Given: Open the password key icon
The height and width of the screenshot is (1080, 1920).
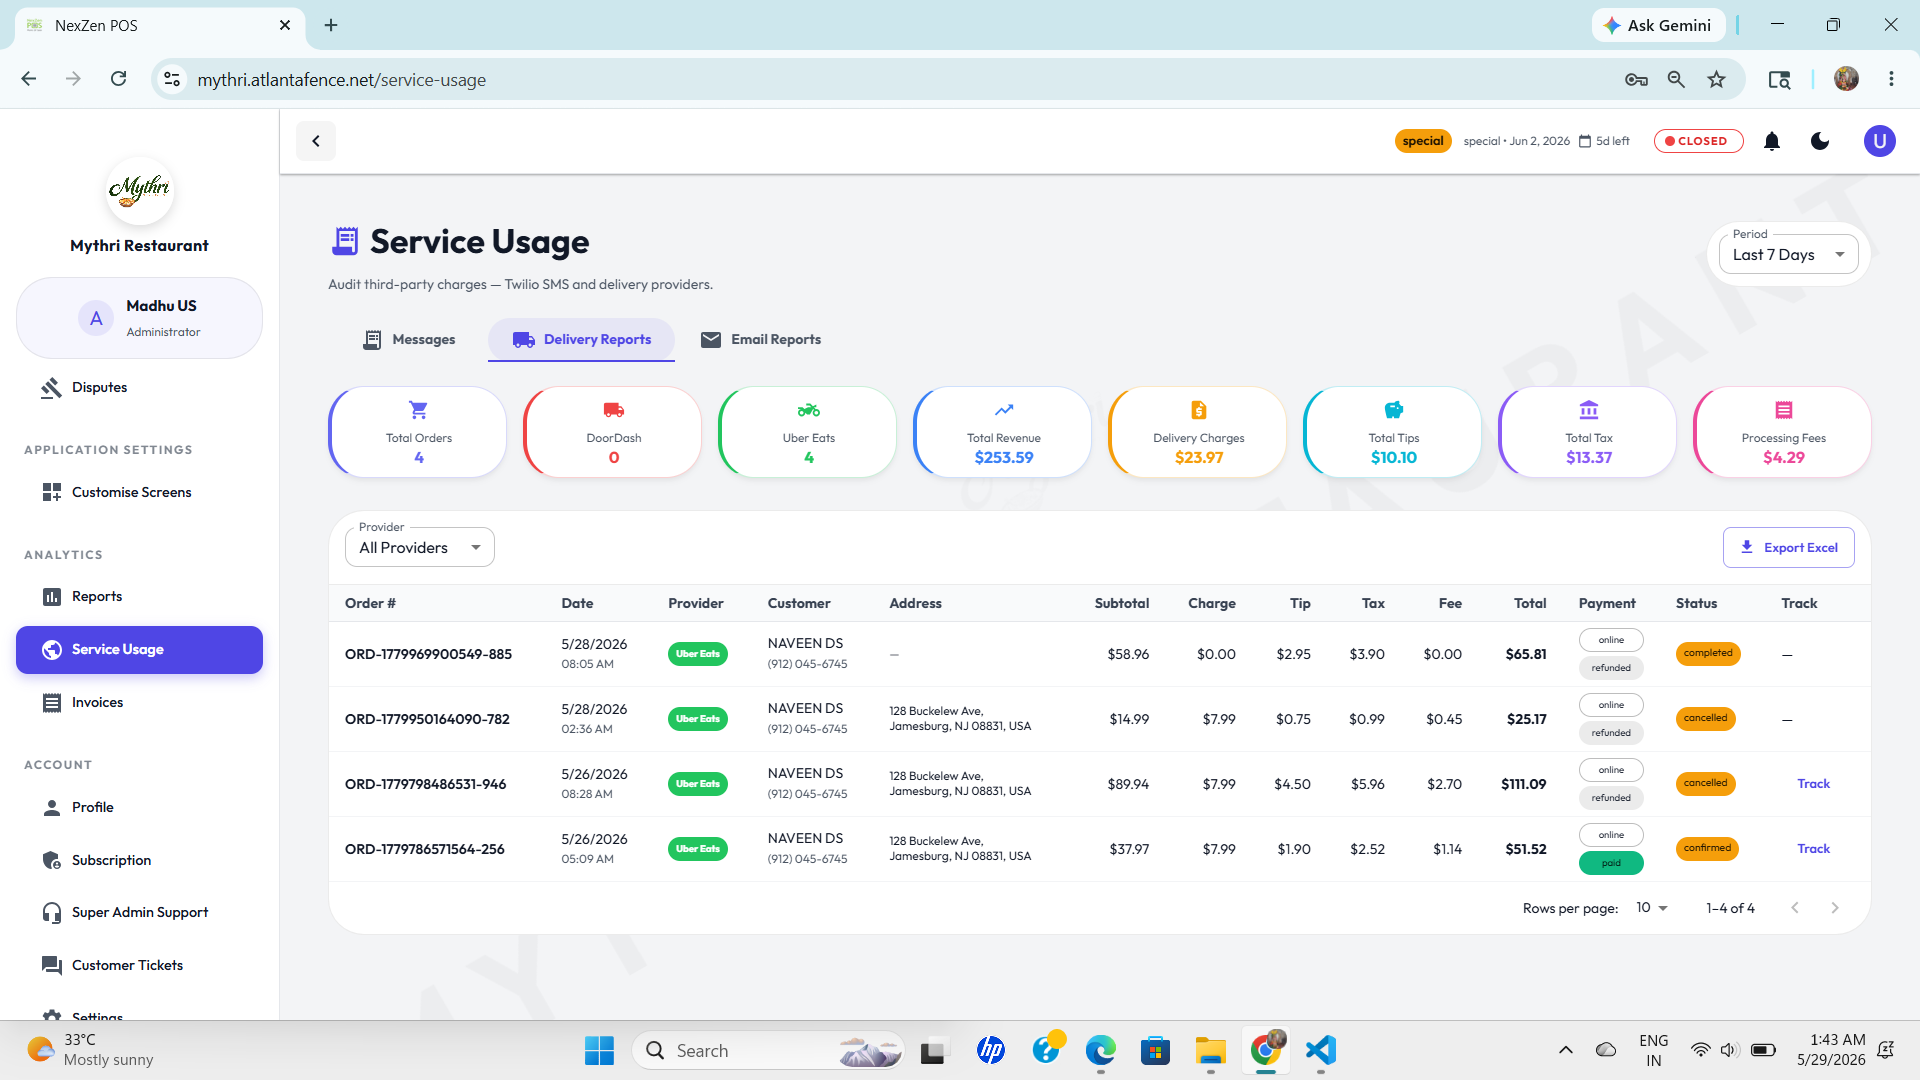Looking at the screenshot, I should [1636, 79].
